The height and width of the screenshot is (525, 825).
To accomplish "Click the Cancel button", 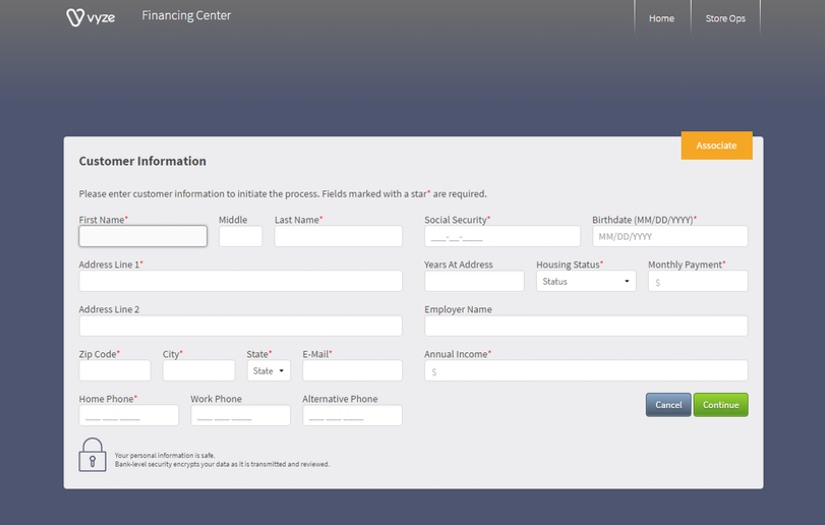I will click(x=668, y=405).
